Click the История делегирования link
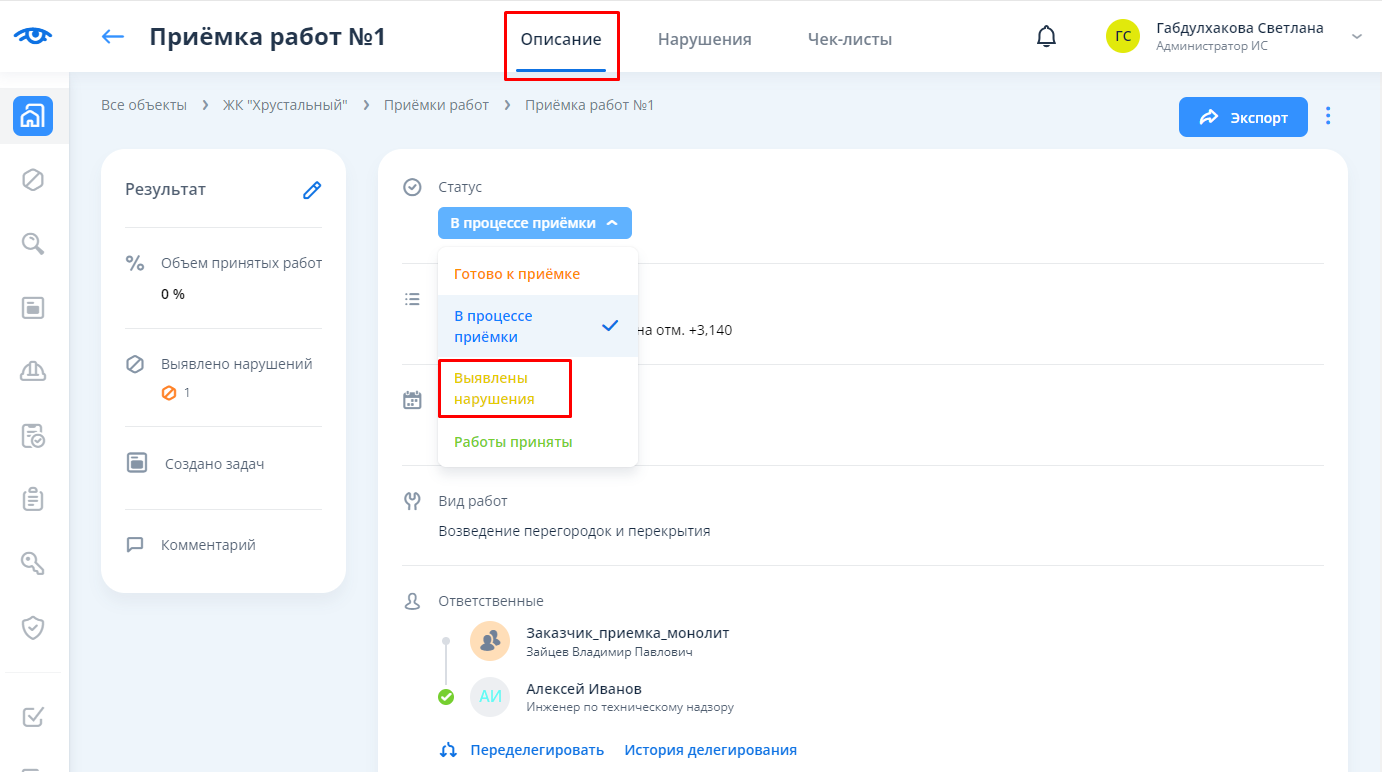1382x772 pixels. coord(710,750)
